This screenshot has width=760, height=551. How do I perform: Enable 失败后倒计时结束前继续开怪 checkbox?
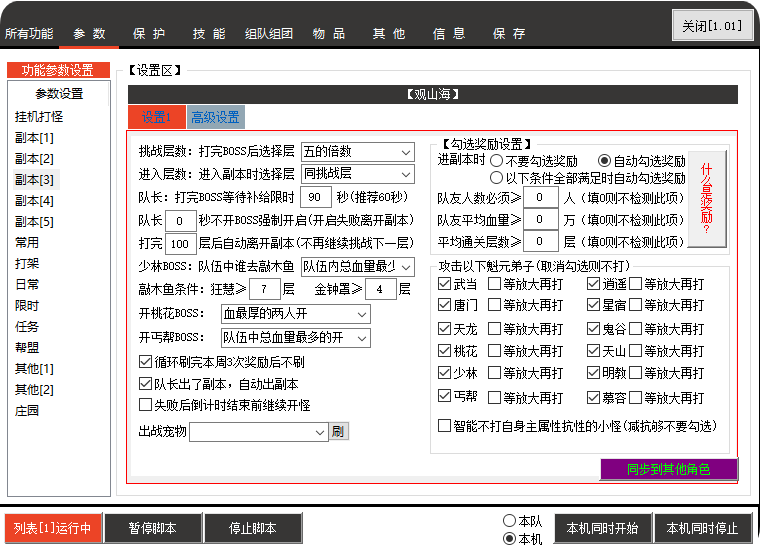[x=145, y=405]
